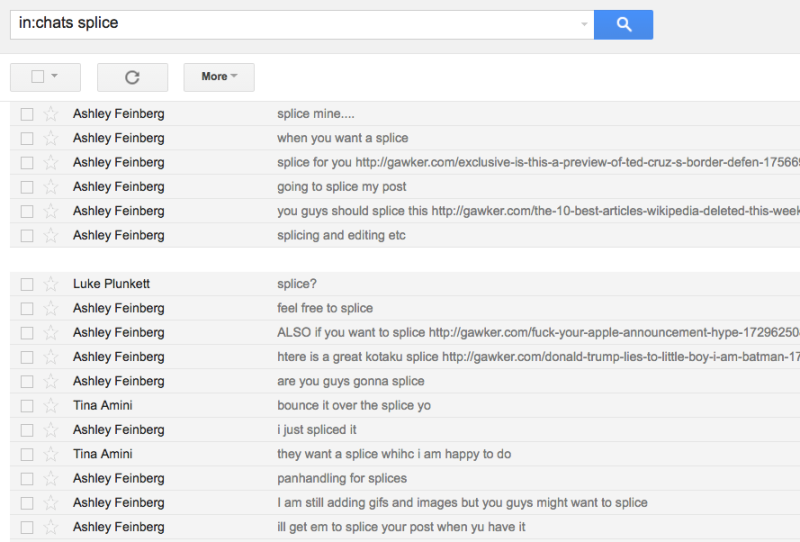The height and width of the screenshot is (542, 800).
Task: Click the refresh button
Action: coord(132,77)
